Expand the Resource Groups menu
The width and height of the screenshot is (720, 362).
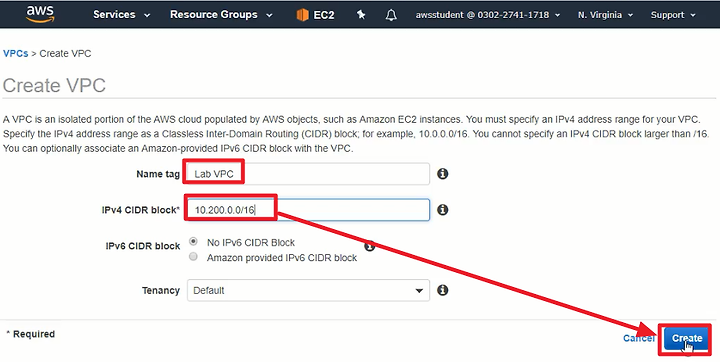(221, 15)
